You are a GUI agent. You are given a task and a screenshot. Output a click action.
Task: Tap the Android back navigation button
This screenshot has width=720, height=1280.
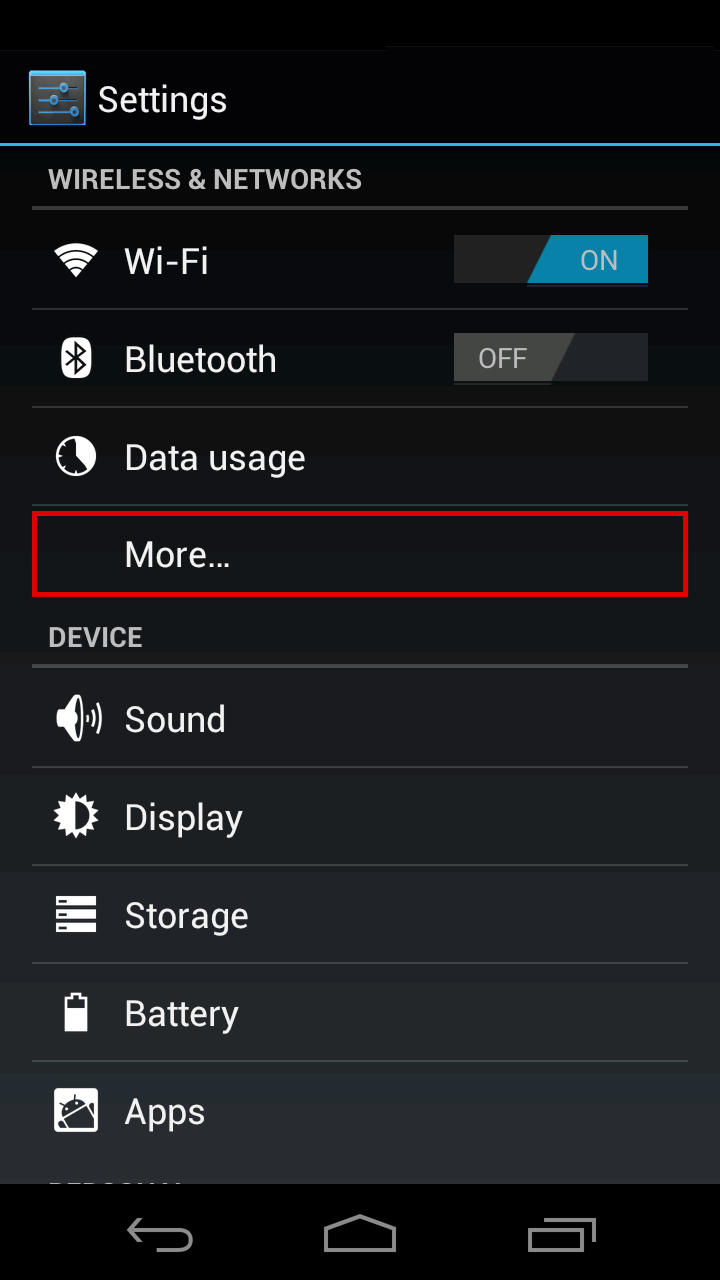(x=160, y=1234)
